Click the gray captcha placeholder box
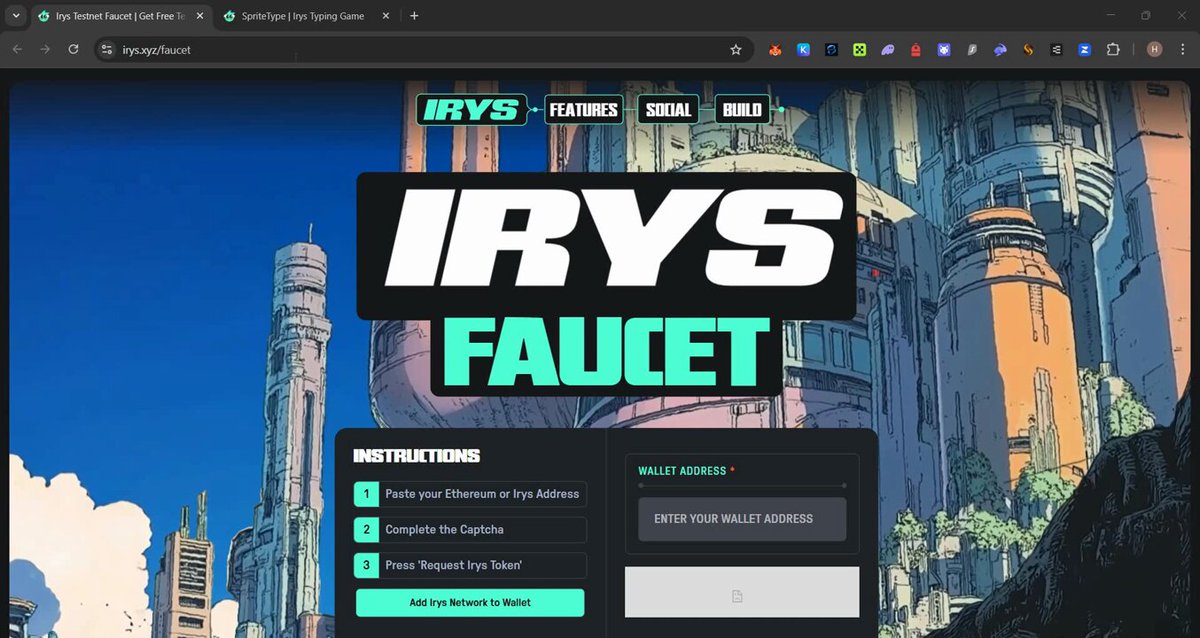Screen dimensions: 1200x638 point(742,592)
